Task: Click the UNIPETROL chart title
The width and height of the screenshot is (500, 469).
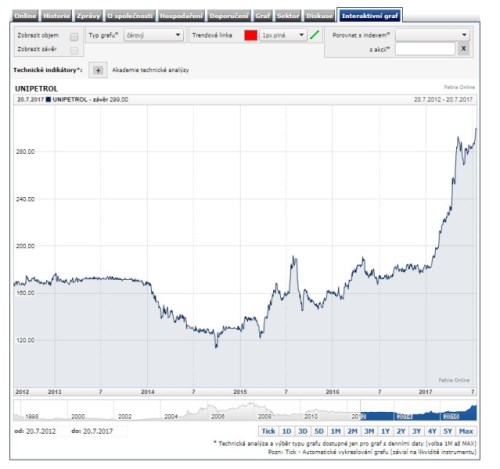Action: pyautogui.click(x=36, y=89)
